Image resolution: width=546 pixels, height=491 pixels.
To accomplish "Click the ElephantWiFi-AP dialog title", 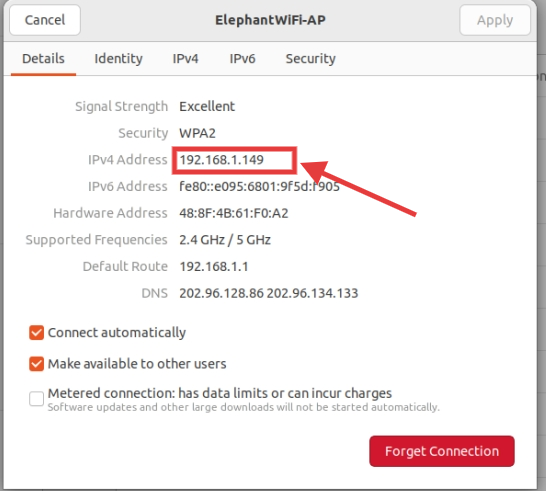I will pos(270,20).
